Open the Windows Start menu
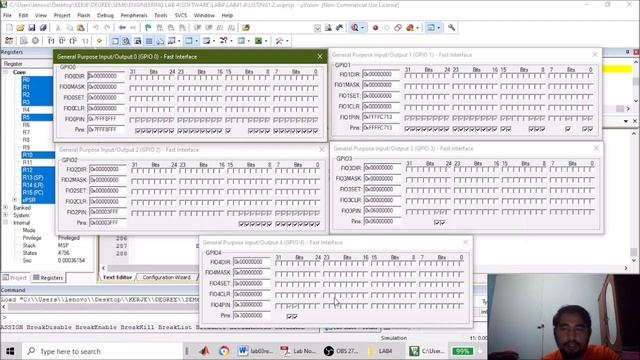640x360 pixels. click(x=10, y=351)
